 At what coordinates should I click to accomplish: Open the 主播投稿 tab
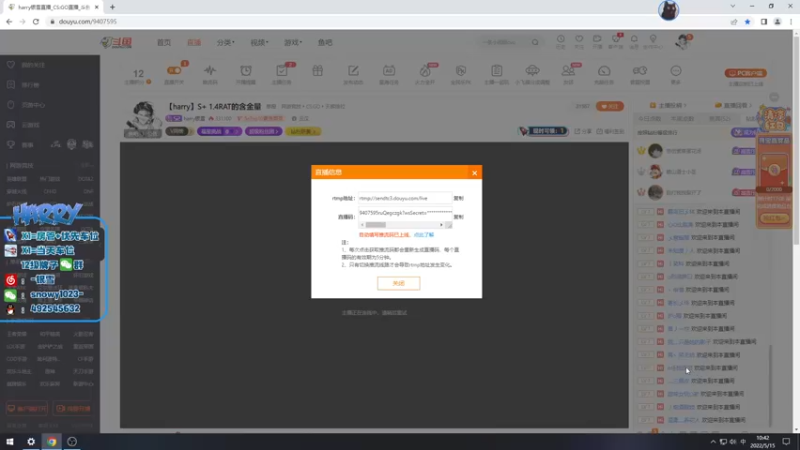click(668, 105)
